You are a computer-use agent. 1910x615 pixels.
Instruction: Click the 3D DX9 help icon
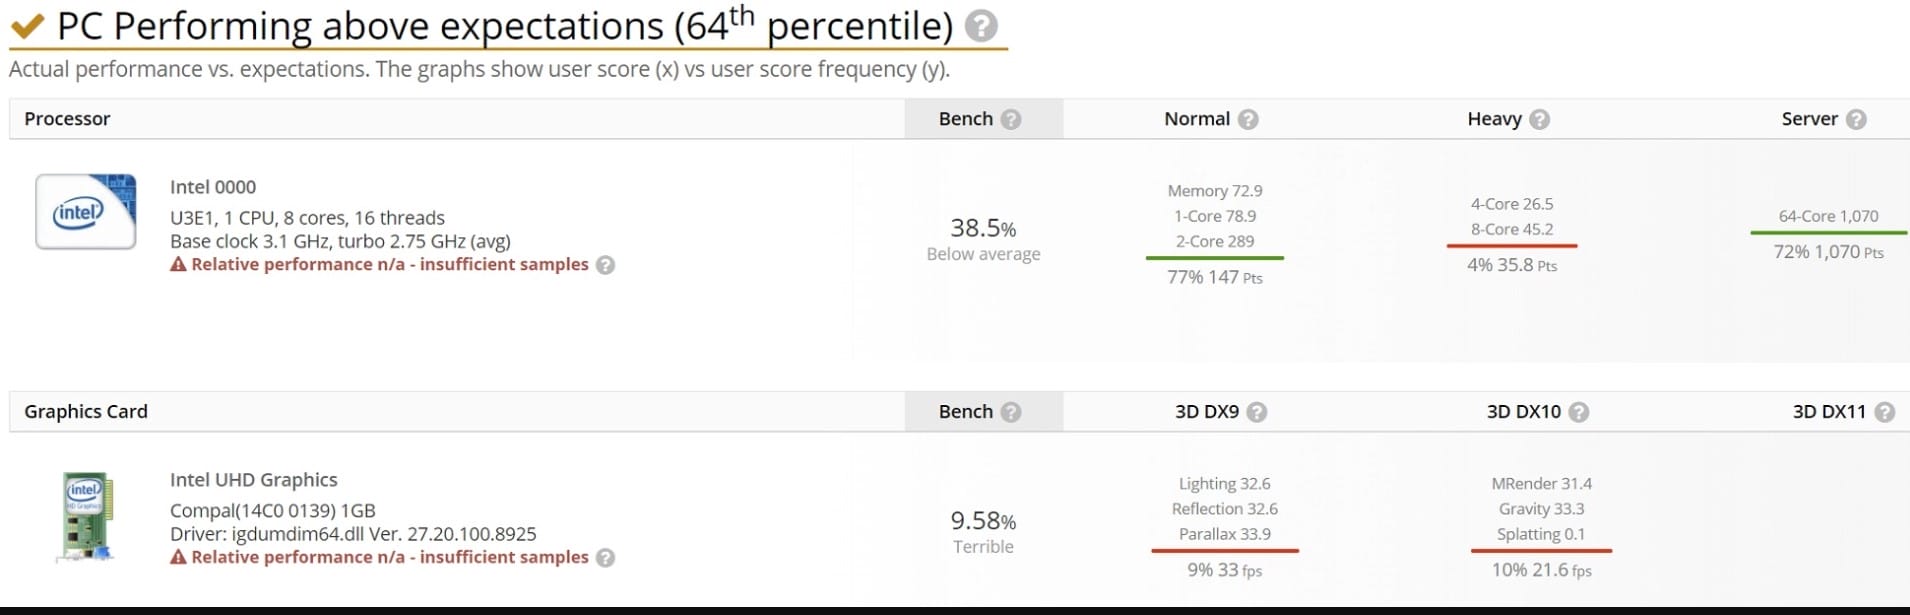[1257, 412]
